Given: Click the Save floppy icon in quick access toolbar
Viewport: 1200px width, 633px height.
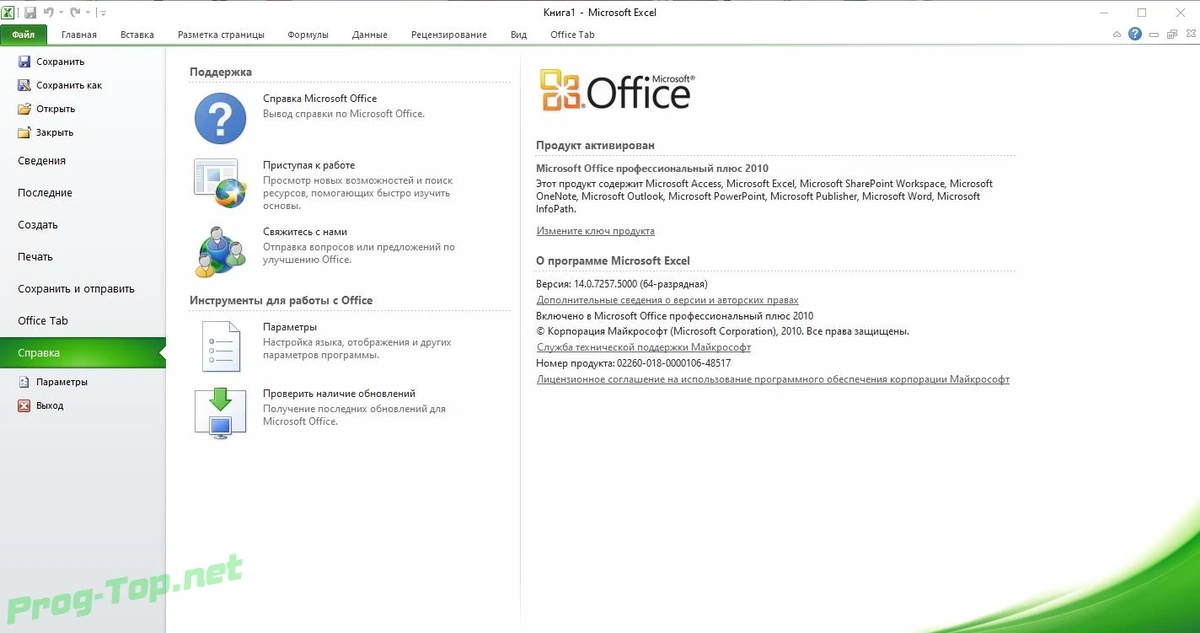Looking at the screenshot, I should point(30,12).
